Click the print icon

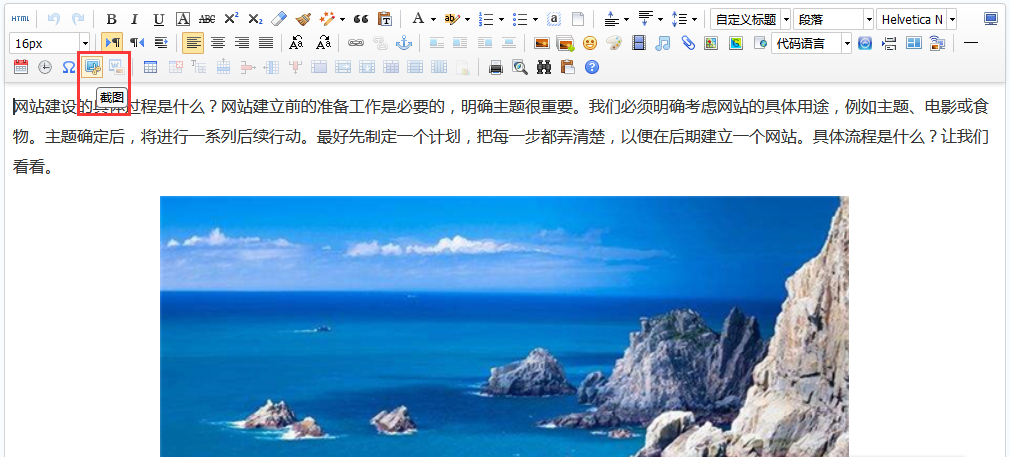pyautogui.click(x=496, y=67)
